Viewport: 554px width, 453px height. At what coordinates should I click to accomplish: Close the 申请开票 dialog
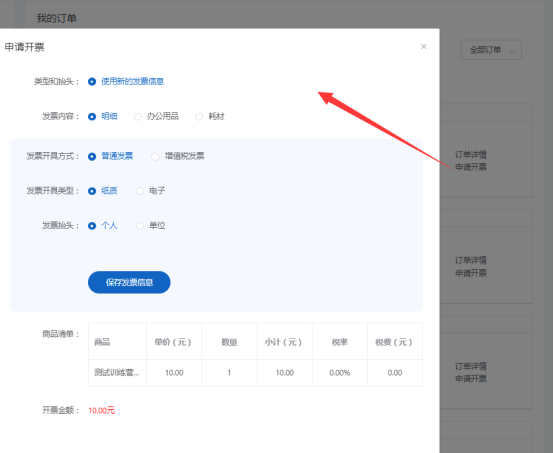pyautogui.click(x=424, y=47)
